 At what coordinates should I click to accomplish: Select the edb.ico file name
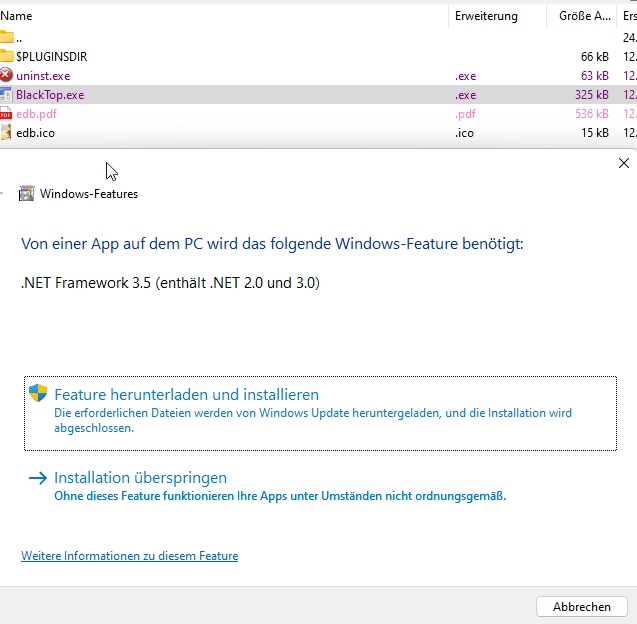click(x=35, y=133)
